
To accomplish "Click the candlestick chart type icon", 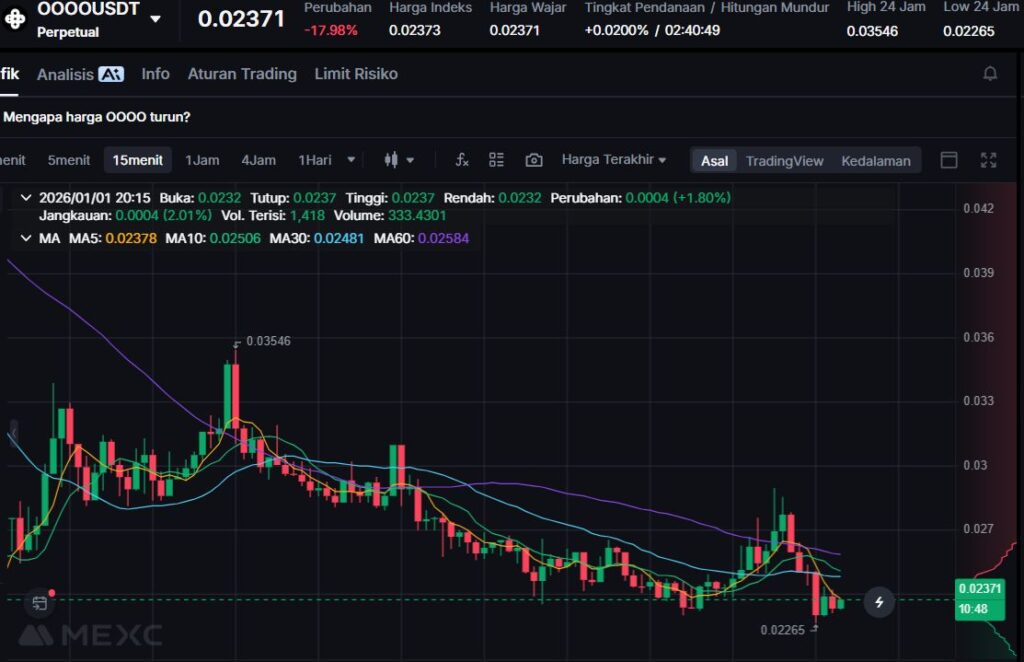I will coord(391,160).
